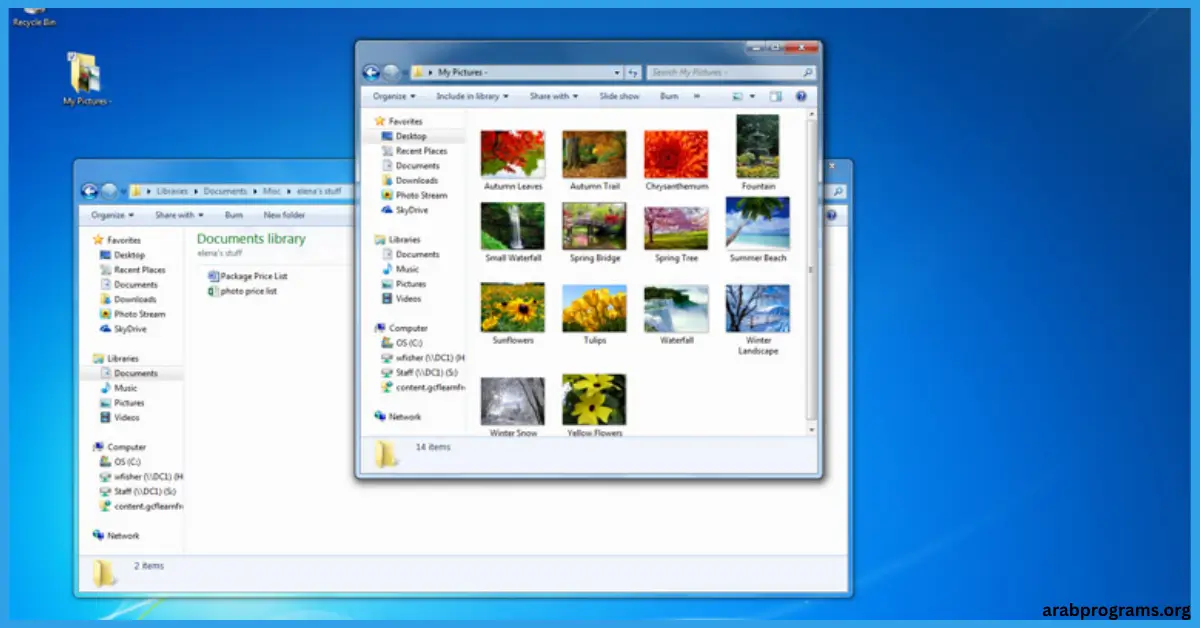Go back in the Documents library window

pos(89,191)
